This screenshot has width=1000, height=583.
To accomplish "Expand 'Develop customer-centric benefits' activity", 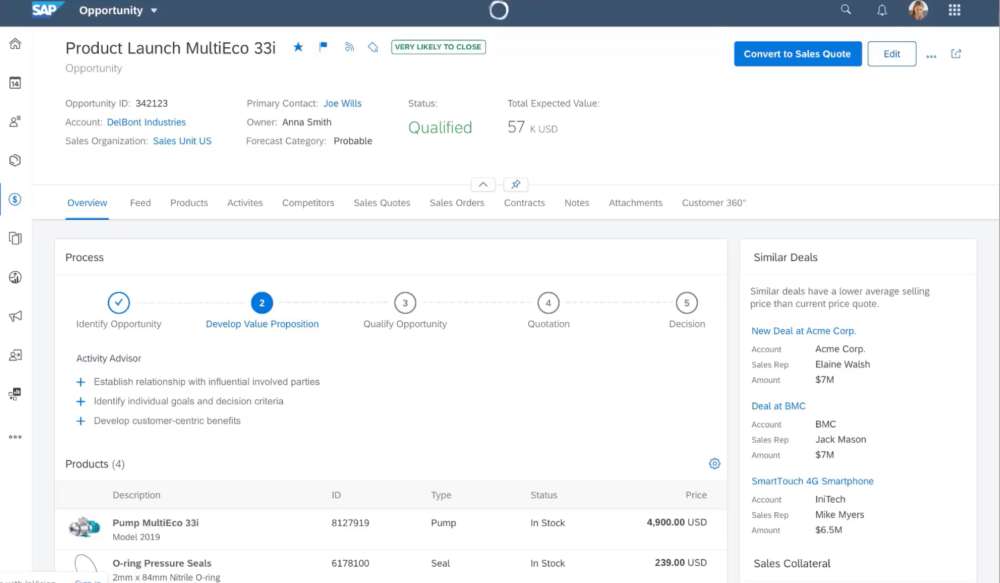I will (80, 421).
